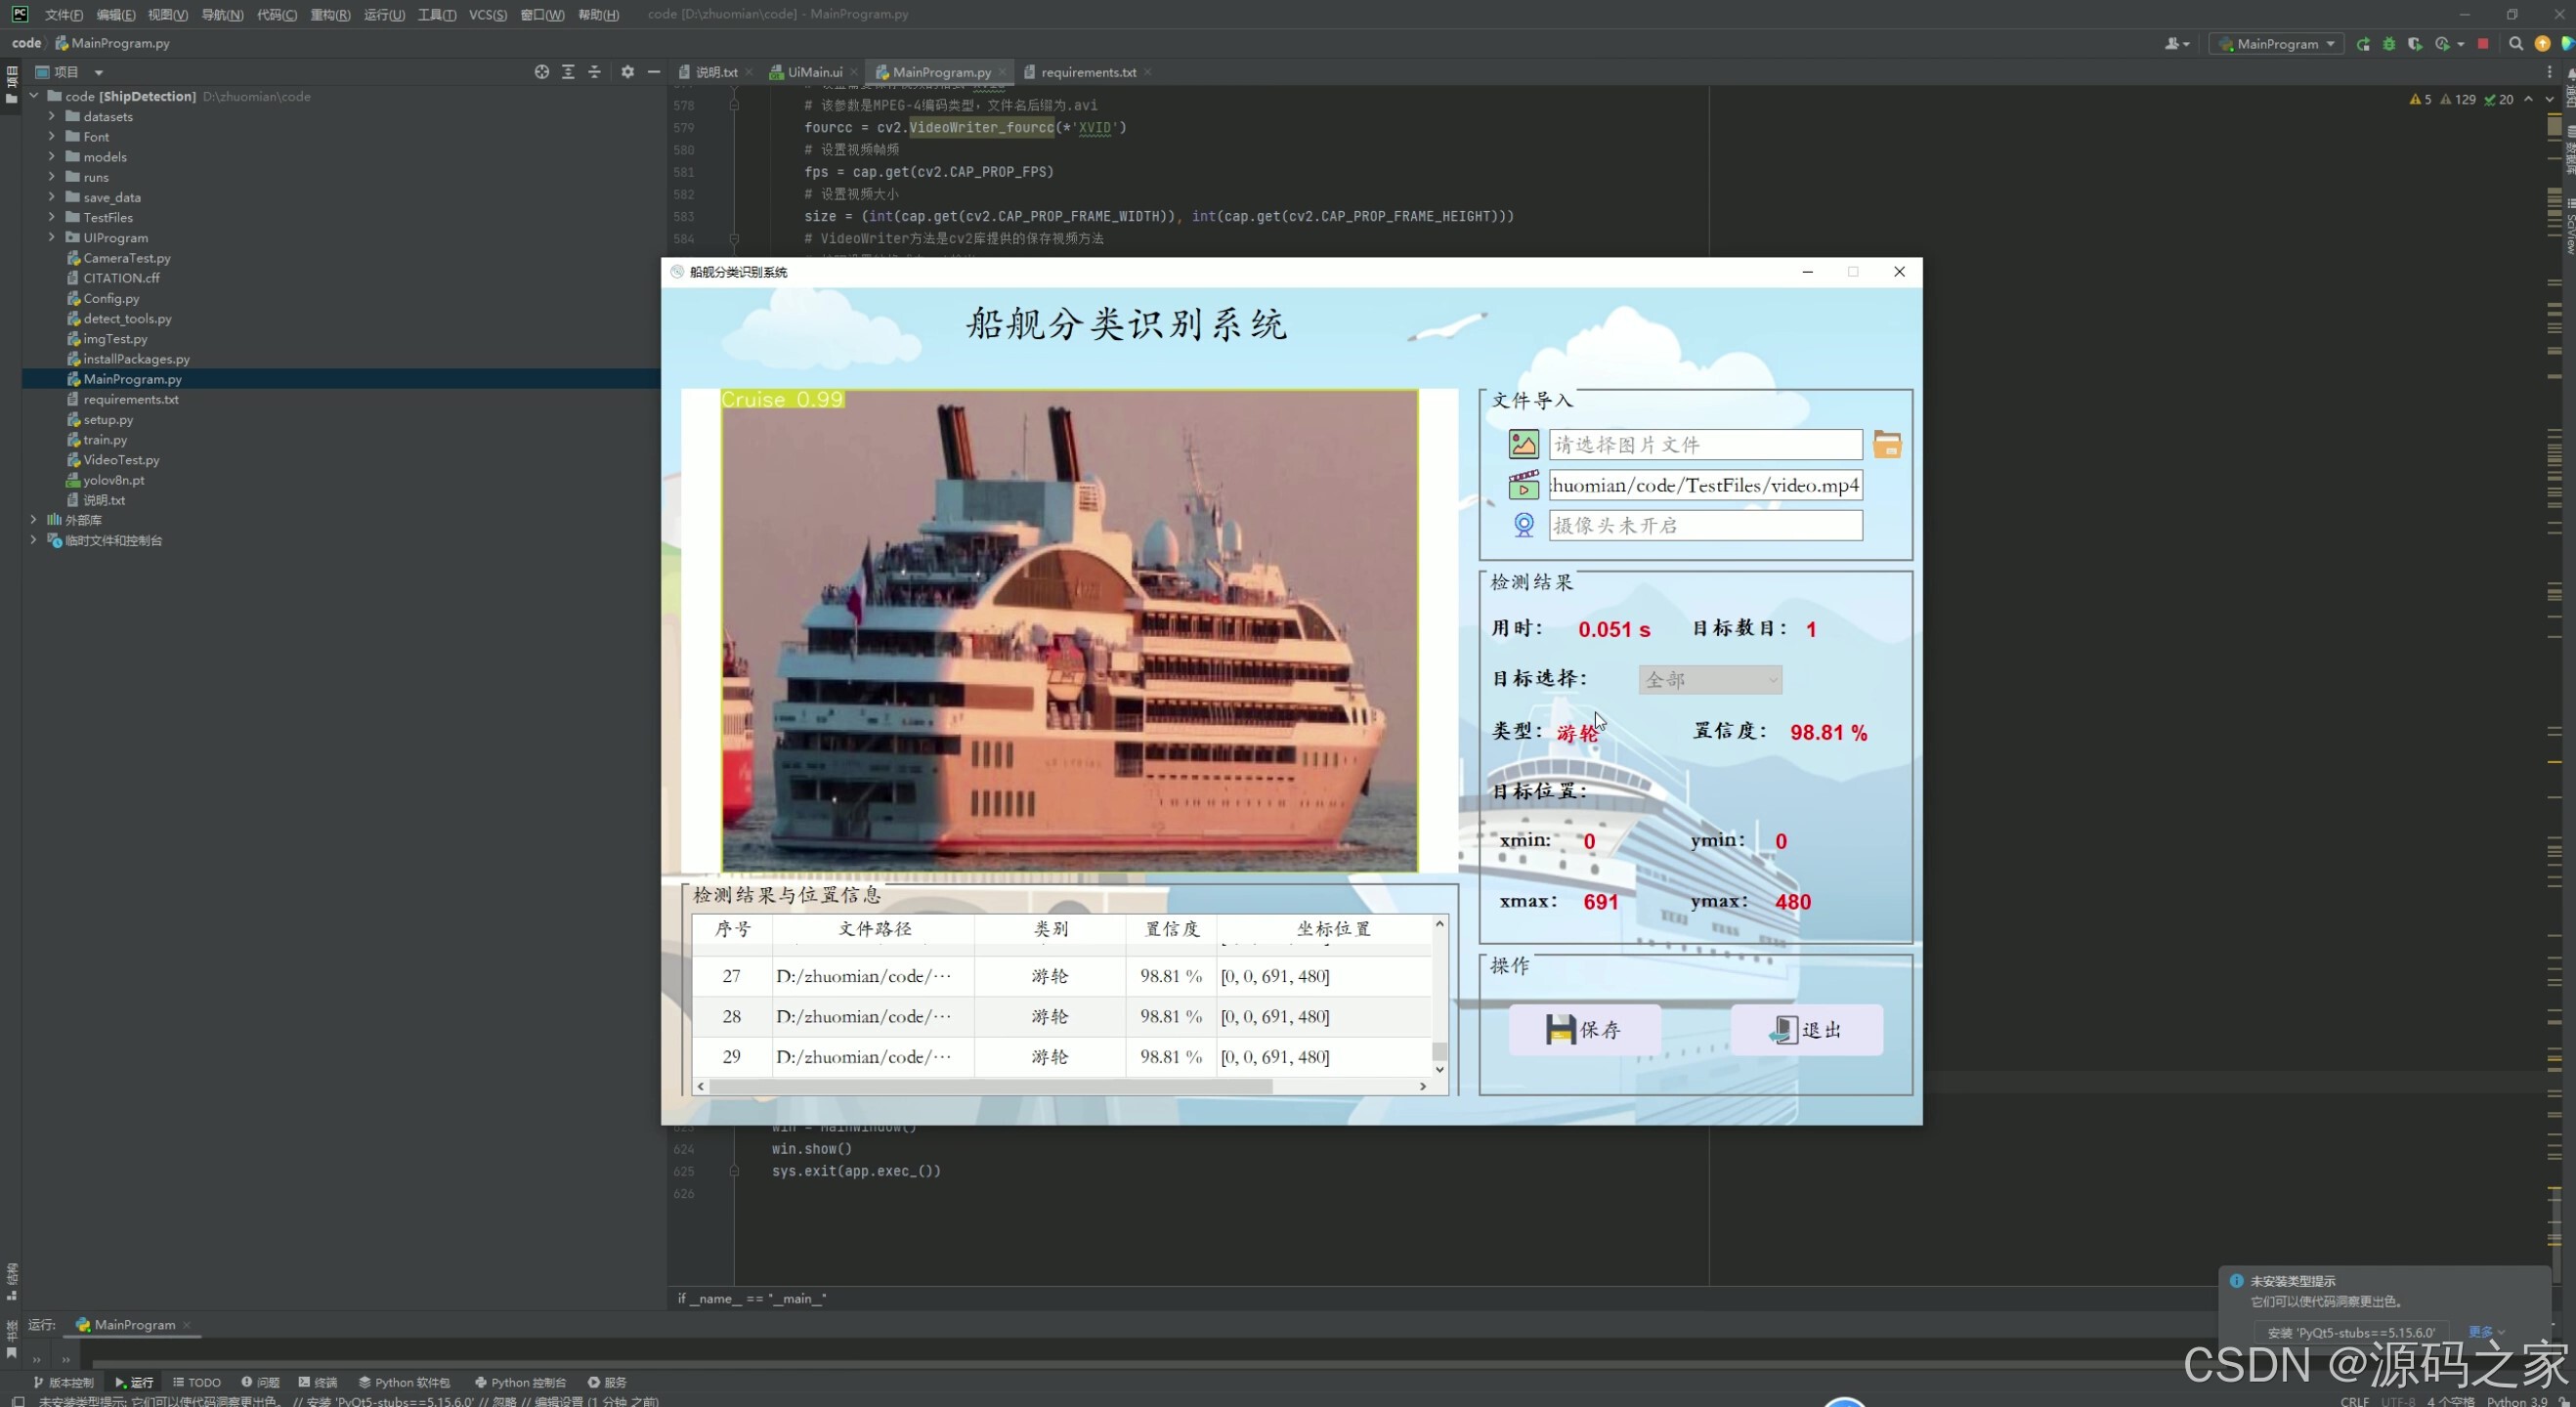Open the user account icon in toolbar
Image resolution: width=2576 pixels, height=1407 pixels.
[2174, 44]
